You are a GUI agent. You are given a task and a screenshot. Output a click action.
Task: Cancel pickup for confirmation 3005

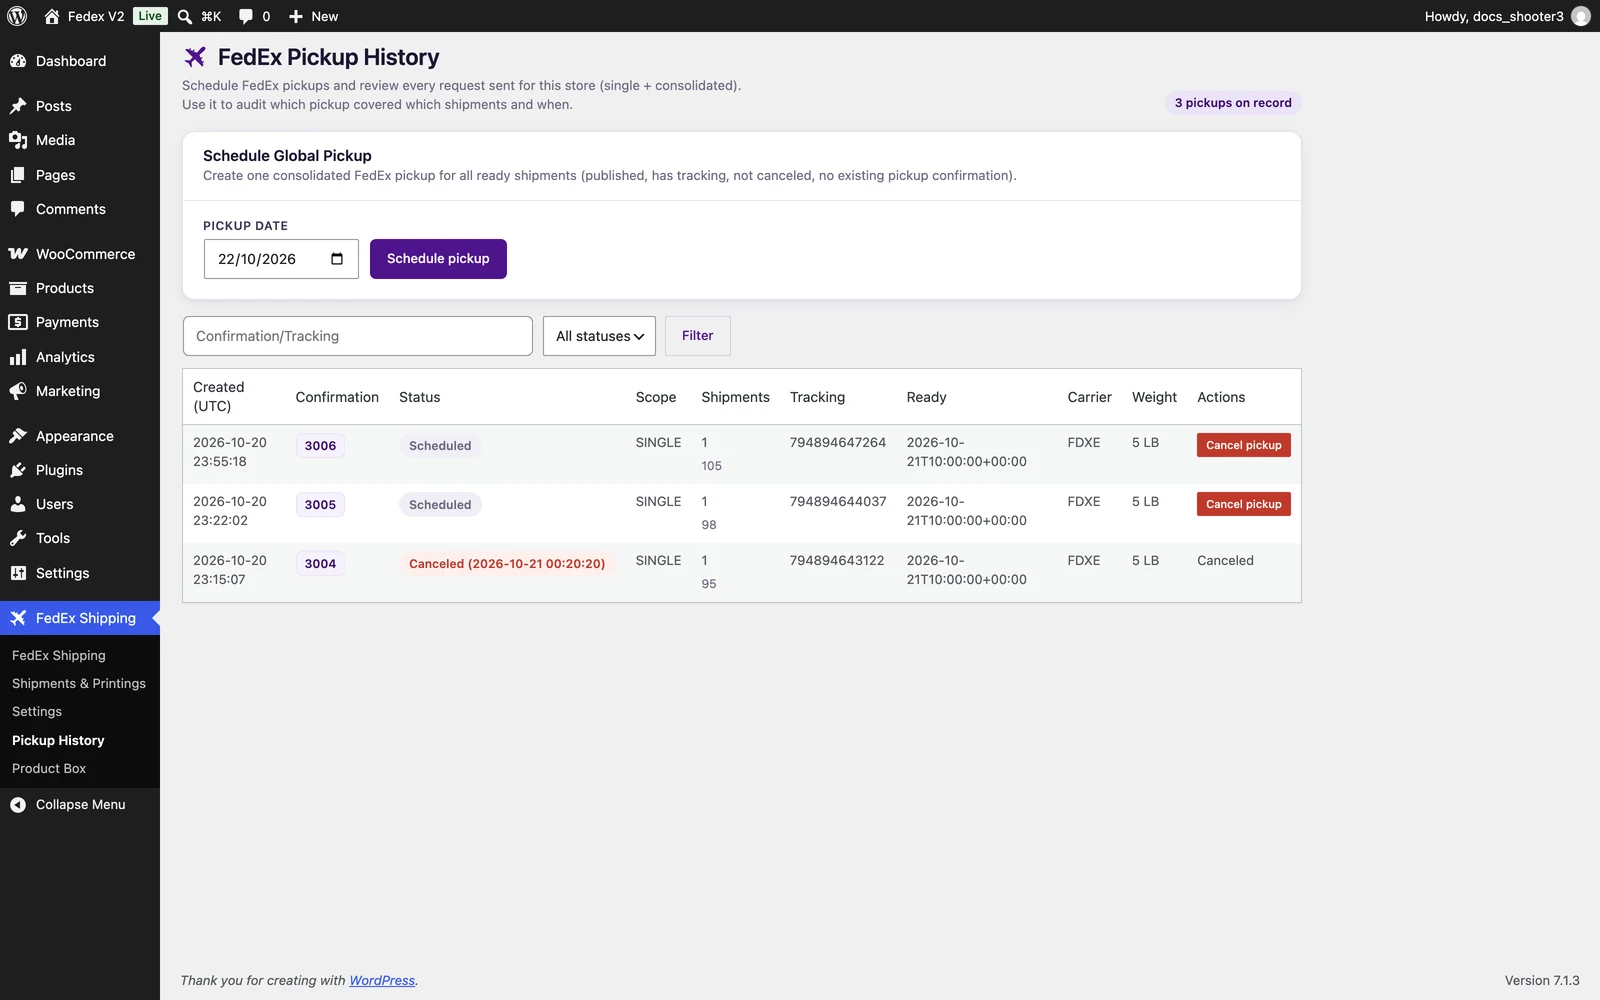(1244, 504)
